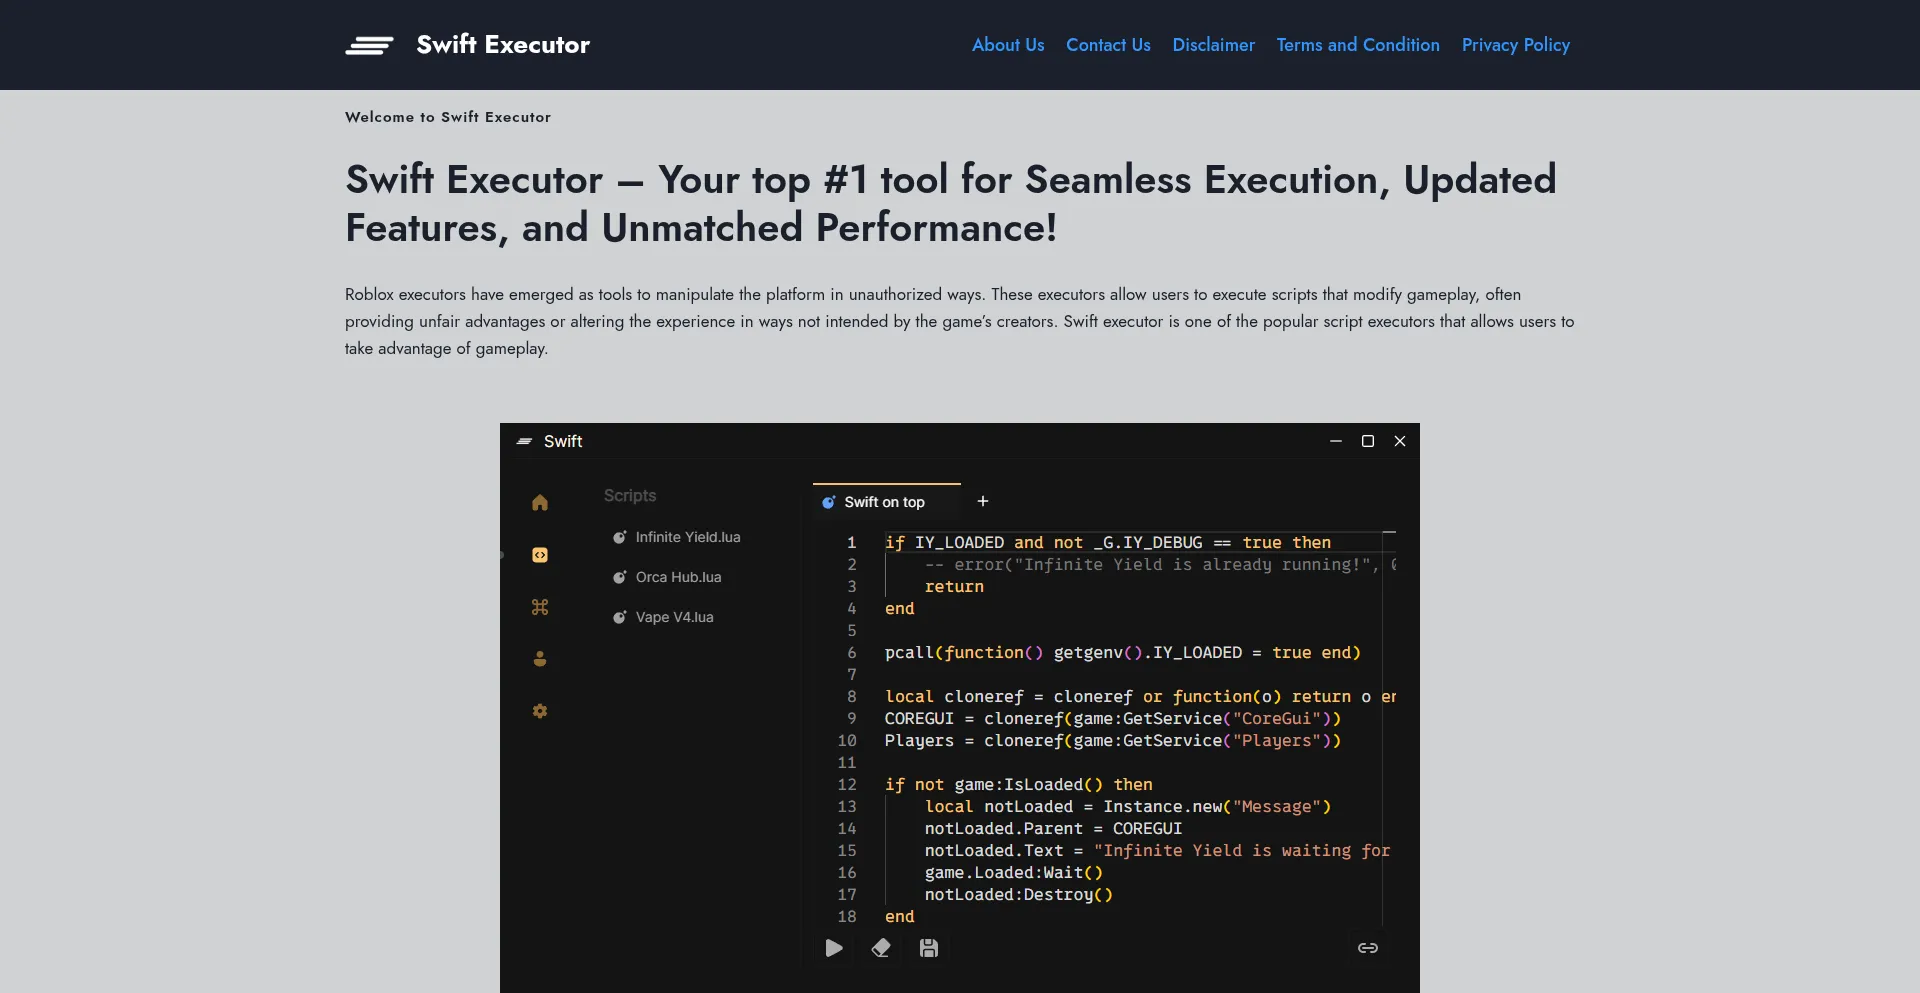Open the code editor sidebar icon

[540, 554]
